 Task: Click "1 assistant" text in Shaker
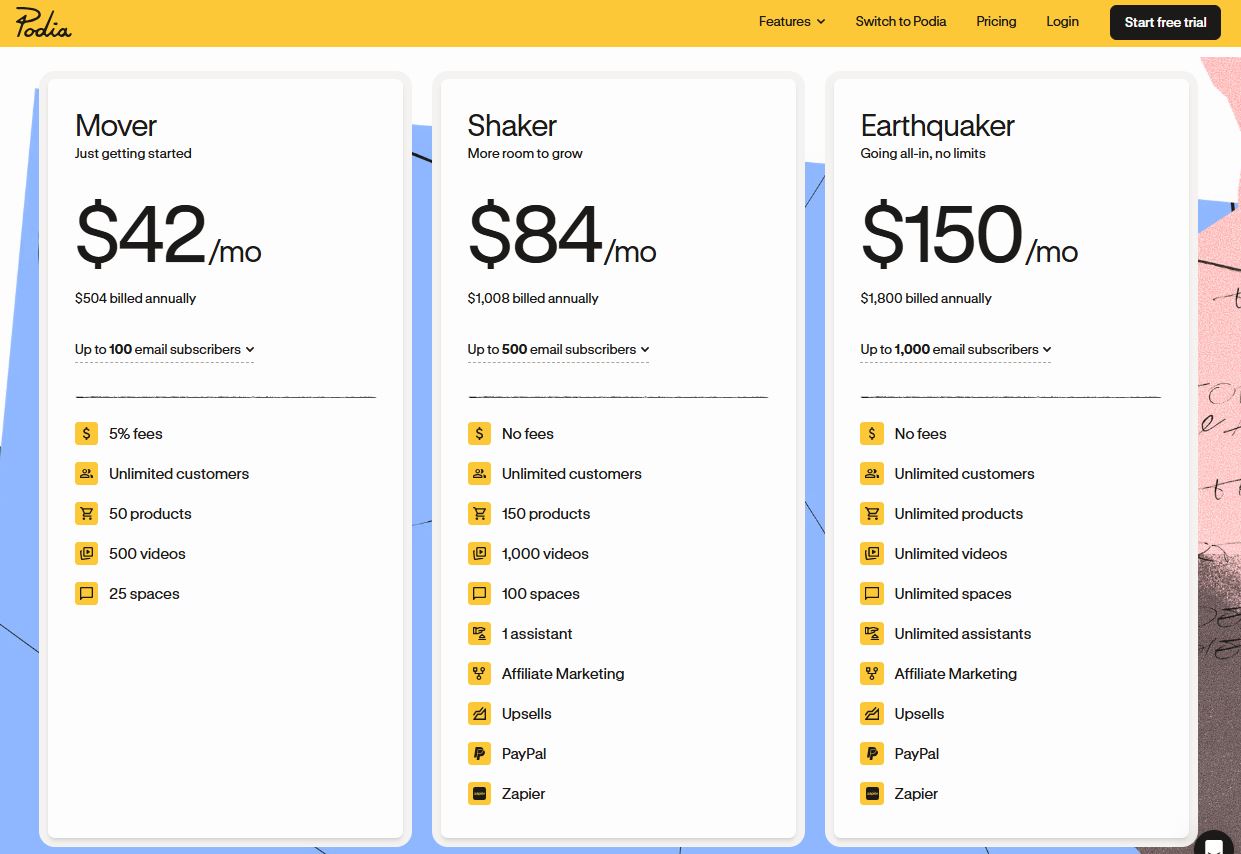tap(537, 634)
